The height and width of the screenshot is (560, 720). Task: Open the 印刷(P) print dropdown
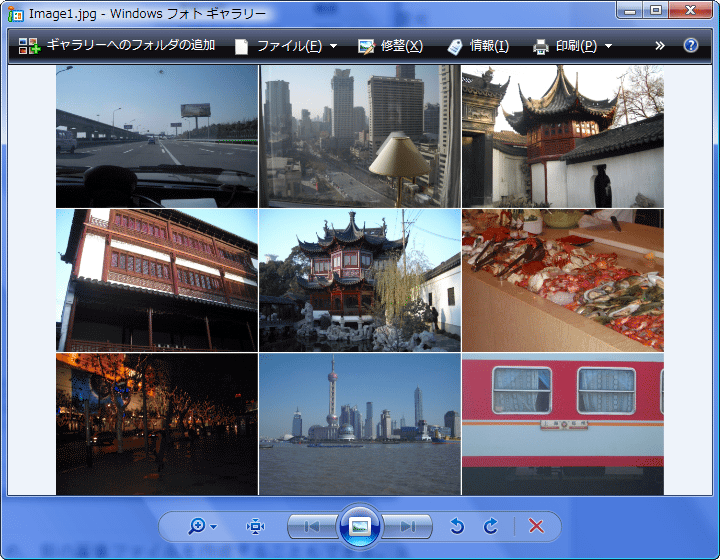pos(572,46)
